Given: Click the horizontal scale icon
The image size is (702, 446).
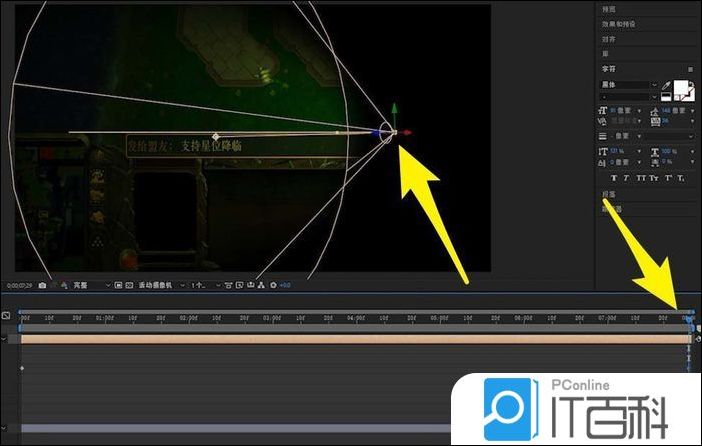Looking at the screenshot, I should pos(655,151).
